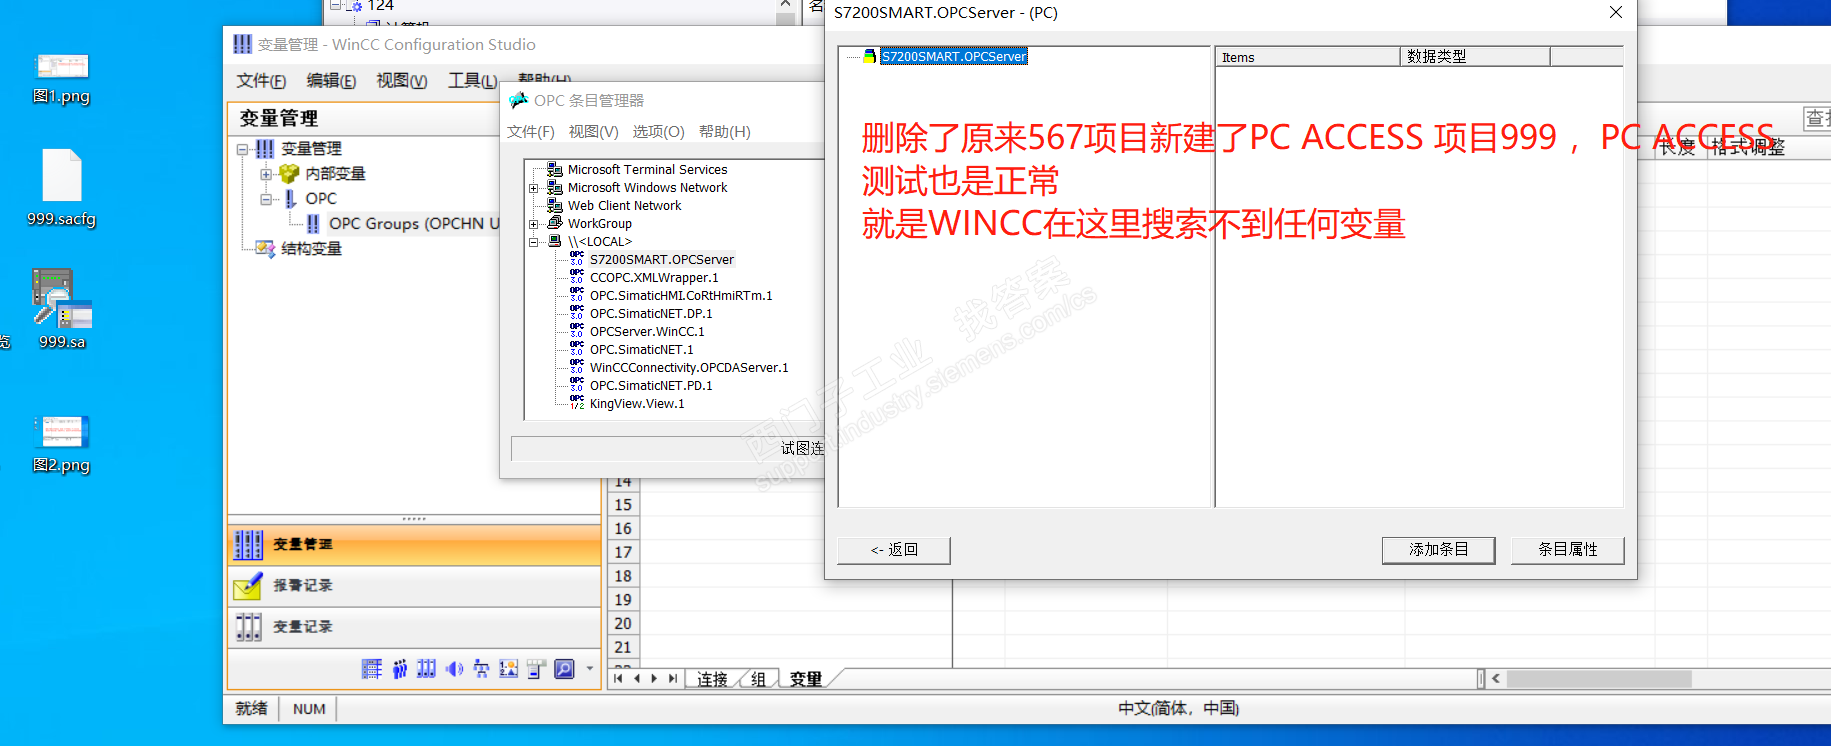This screenshot has width=1831, height=746.
Task: Expand the WorkGroup network node
Action: (533, 224)
